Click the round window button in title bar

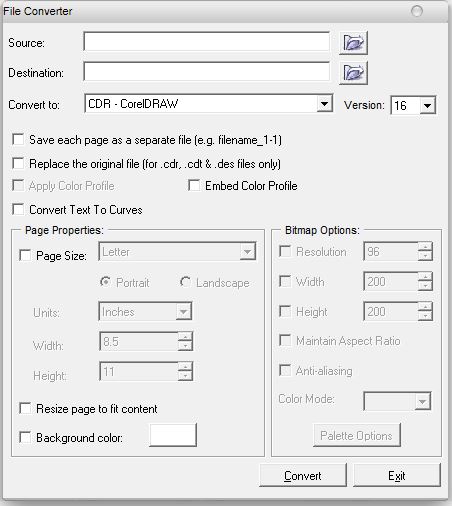[x=417, y=11]
